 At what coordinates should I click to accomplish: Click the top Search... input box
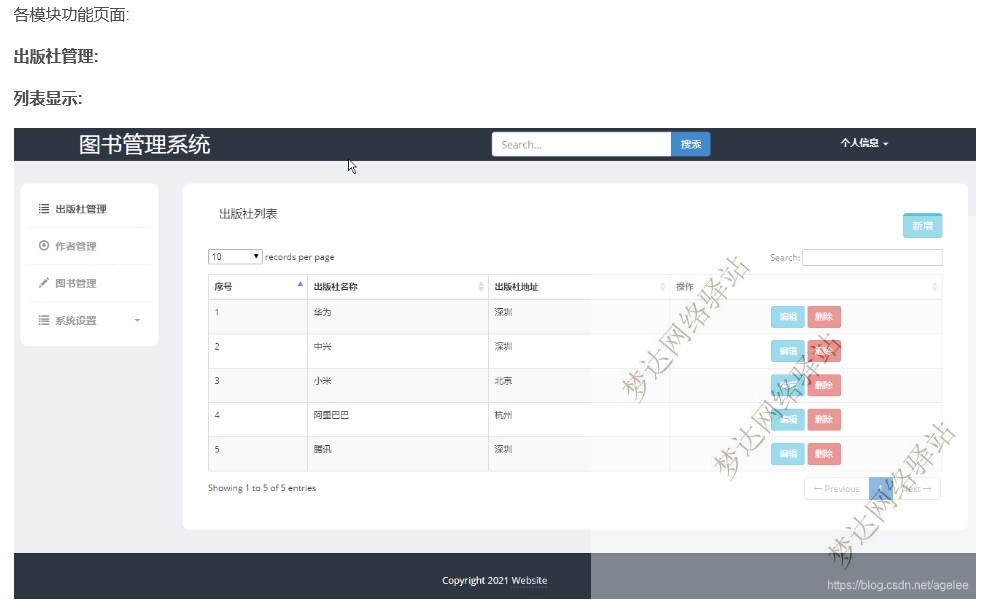point(581,144)
